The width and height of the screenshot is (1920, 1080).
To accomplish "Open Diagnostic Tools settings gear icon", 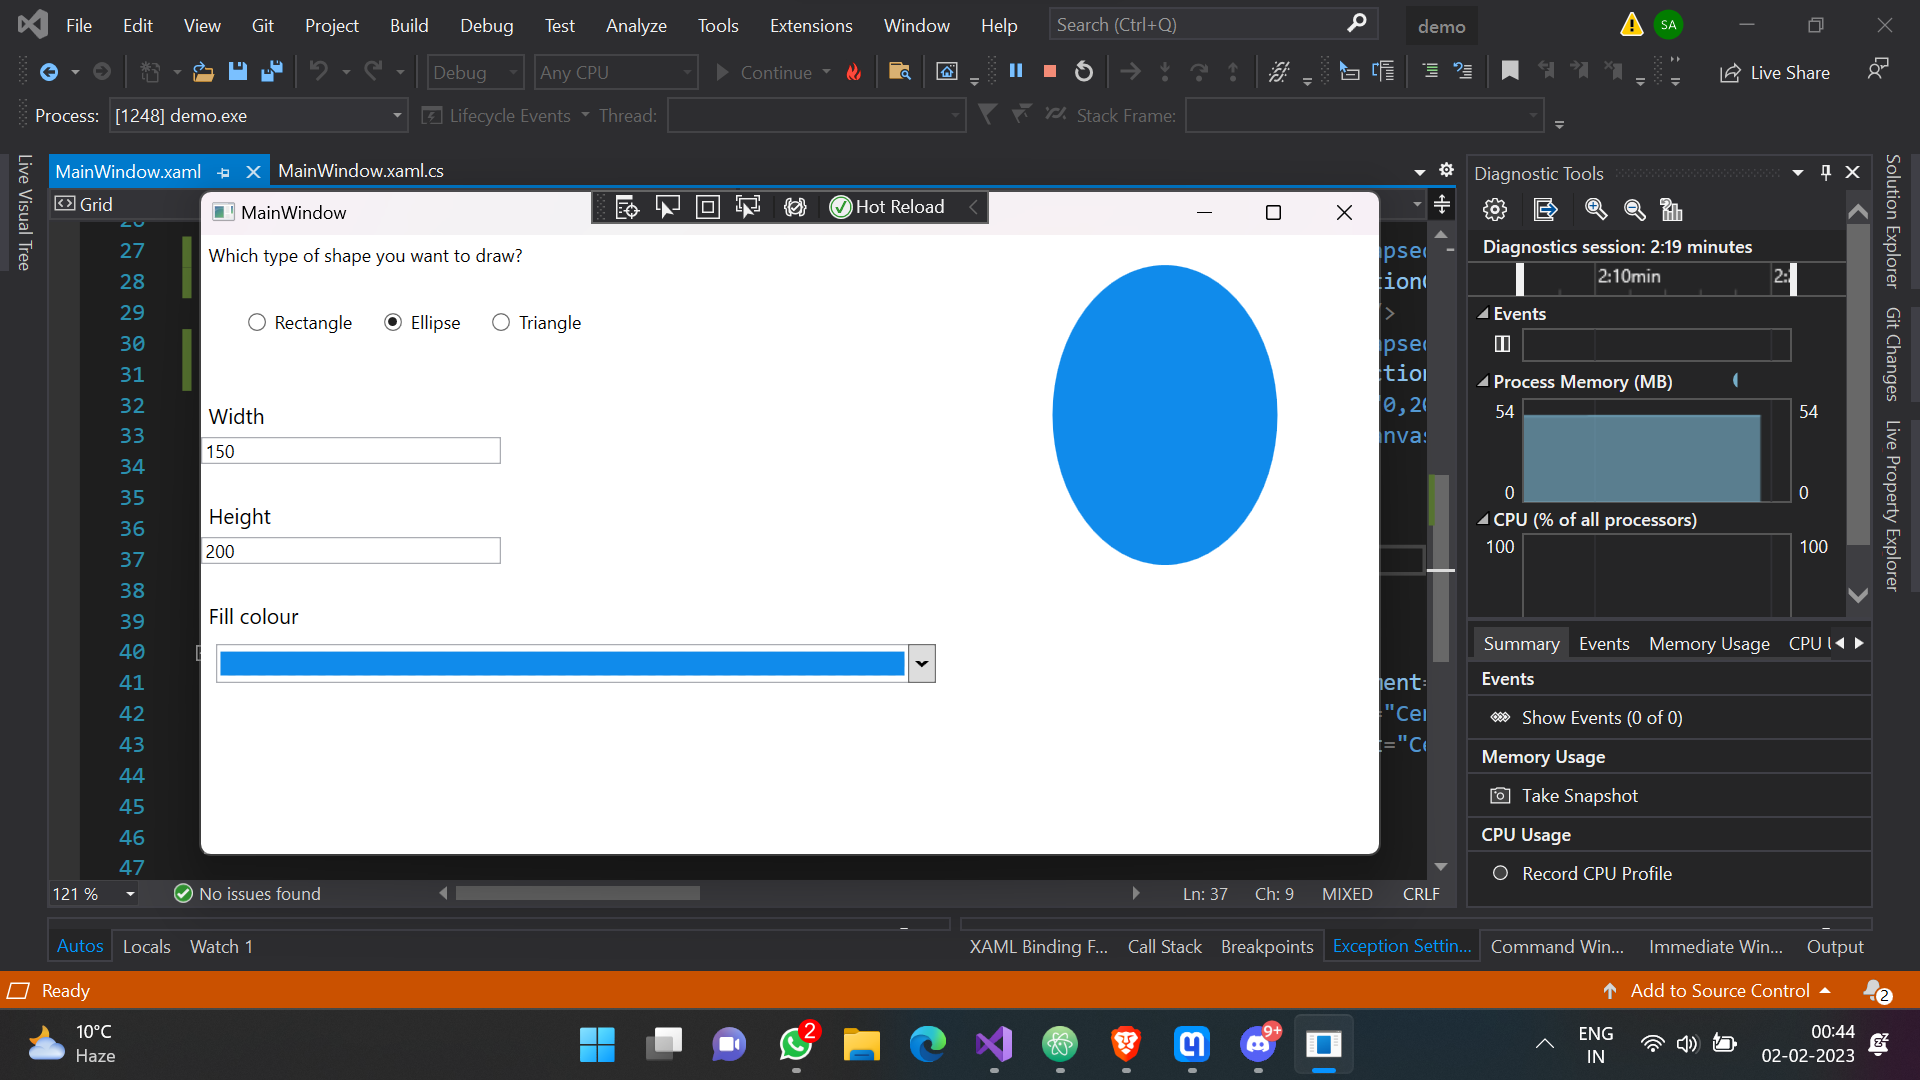I will click(1495, 209).
